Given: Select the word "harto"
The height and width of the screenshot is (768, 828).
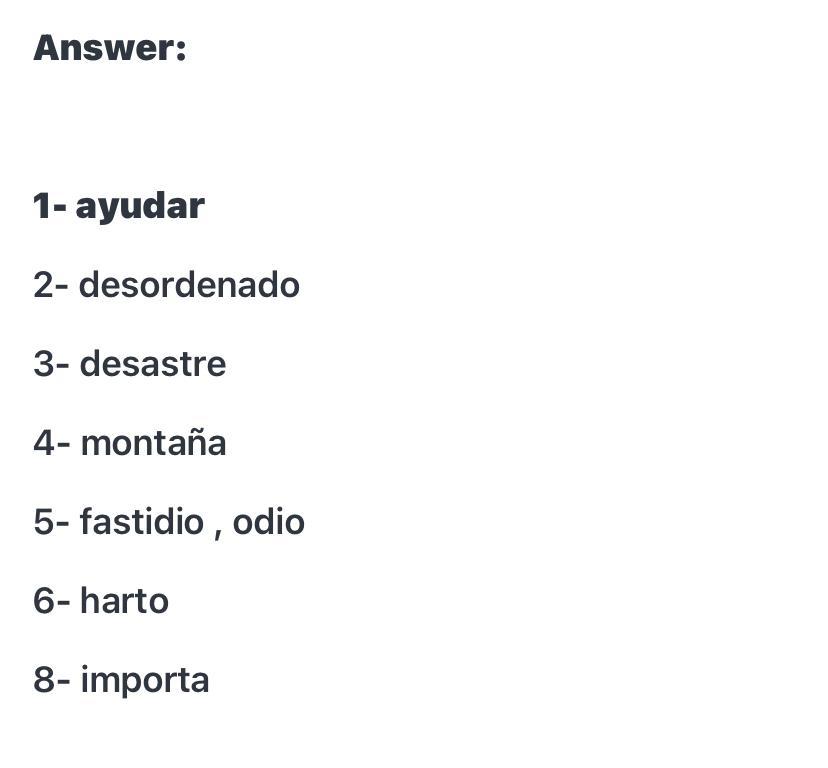Looking at the screenshot, I should tap(124, 601).
